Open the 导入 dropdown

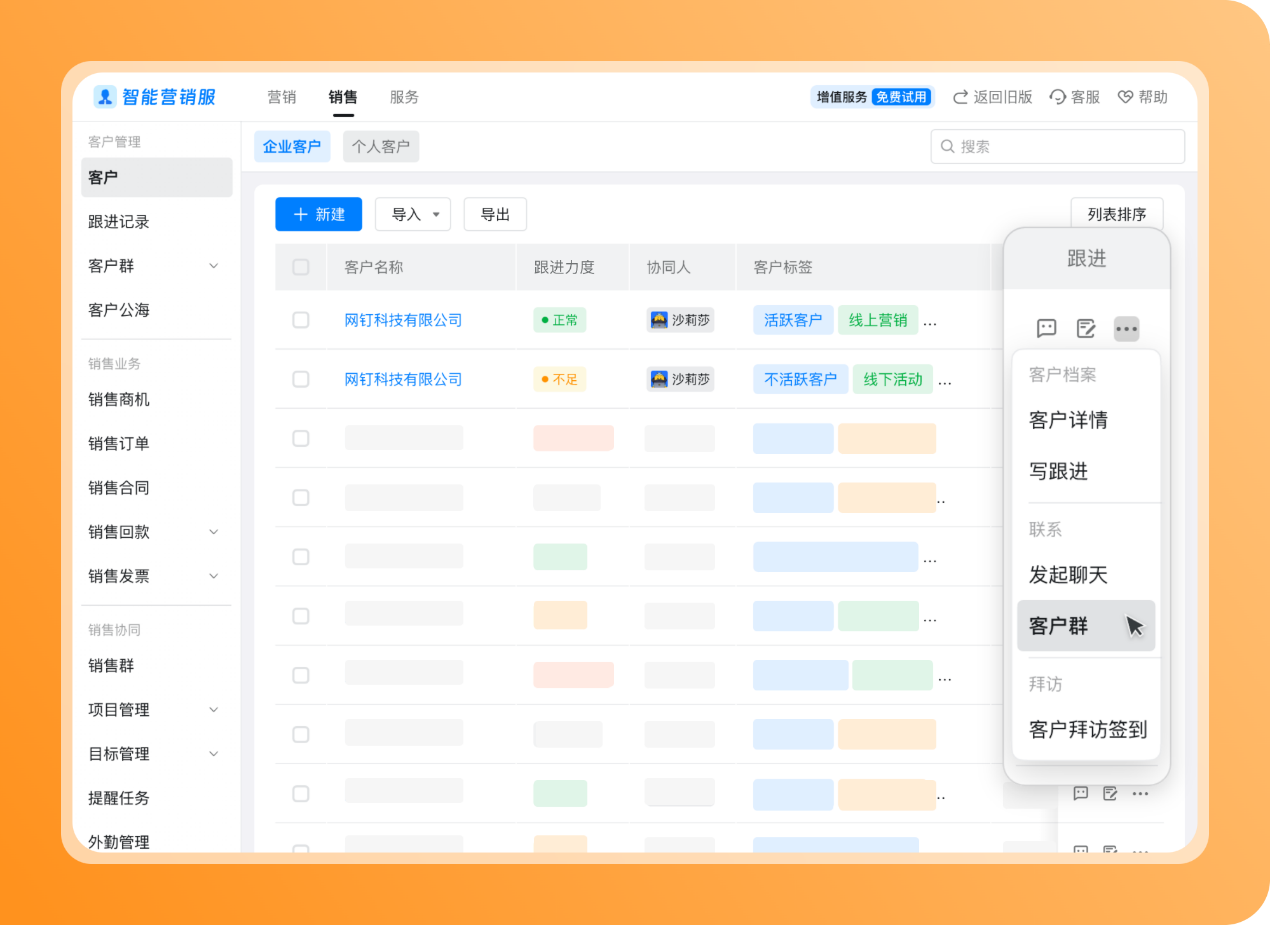coord(412,214)
